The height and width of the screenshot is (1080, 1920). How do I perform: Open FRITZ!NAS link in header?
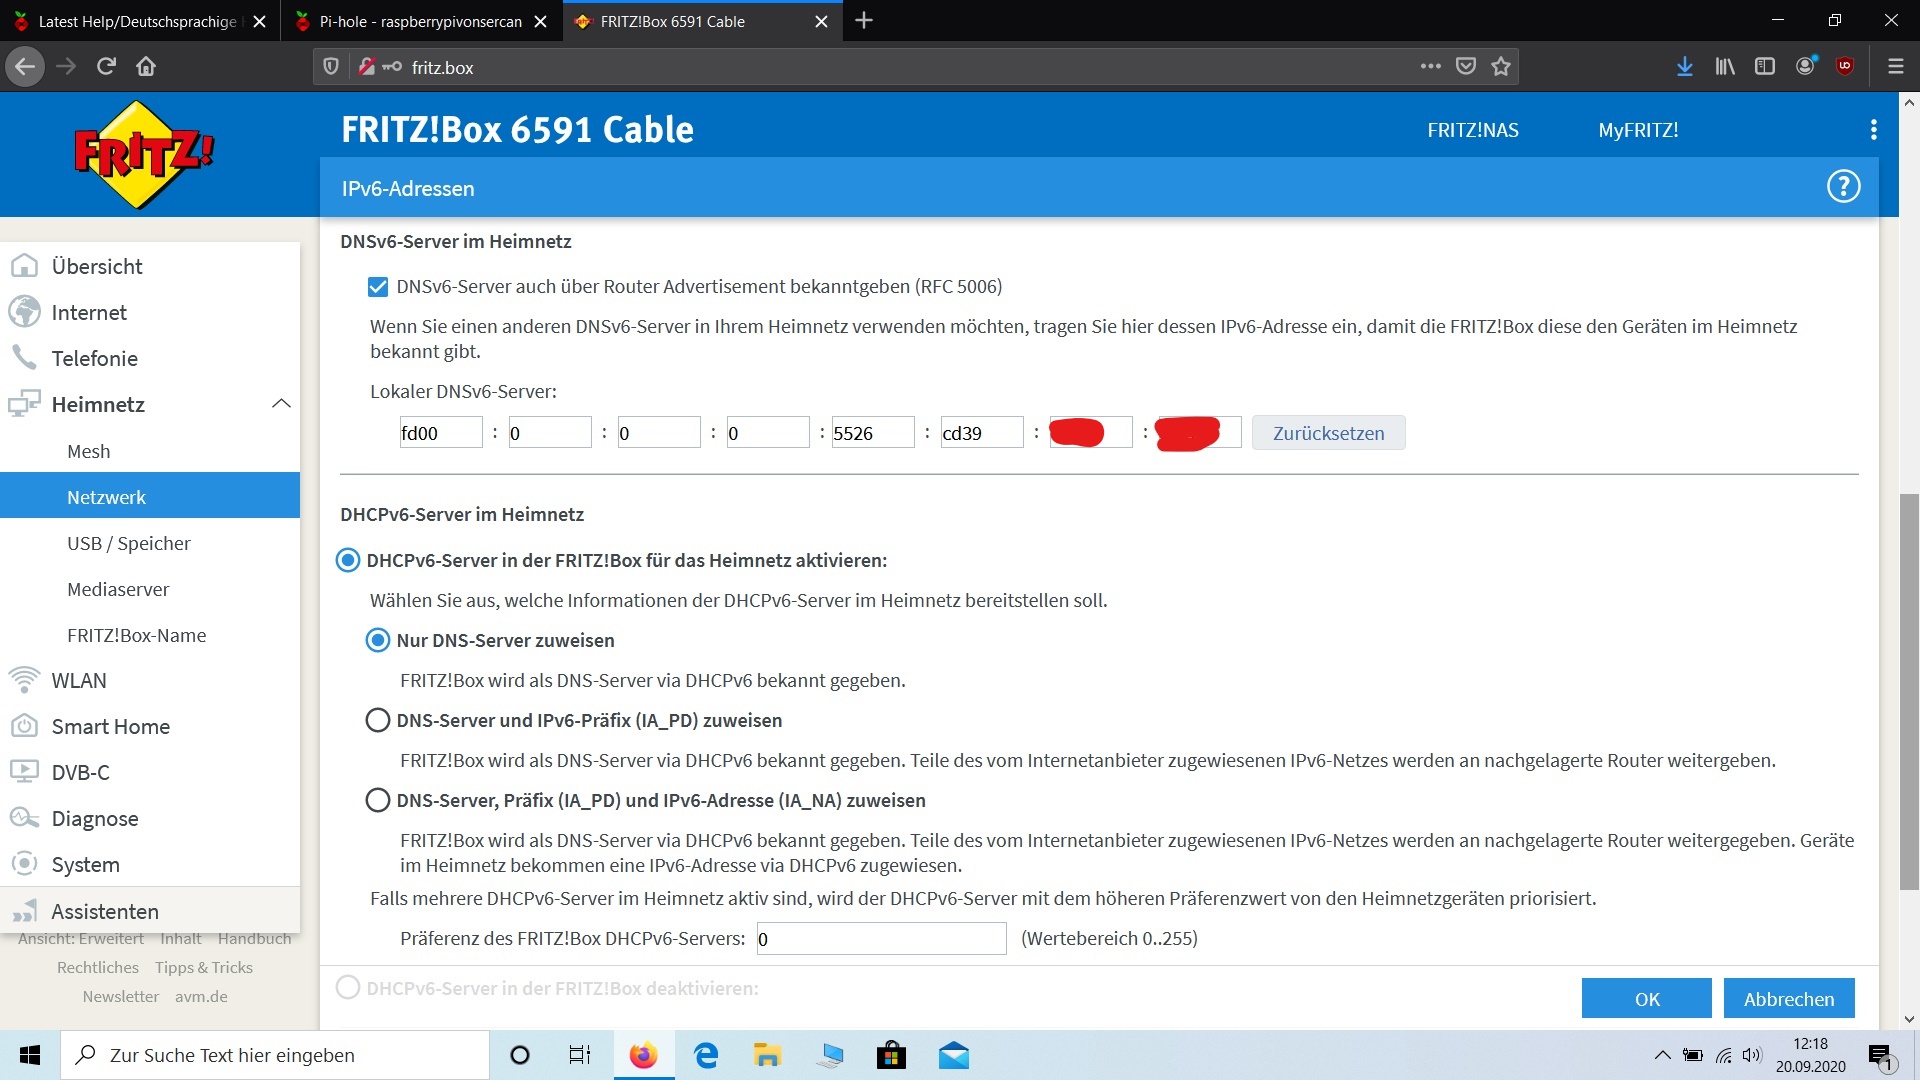1472,130
